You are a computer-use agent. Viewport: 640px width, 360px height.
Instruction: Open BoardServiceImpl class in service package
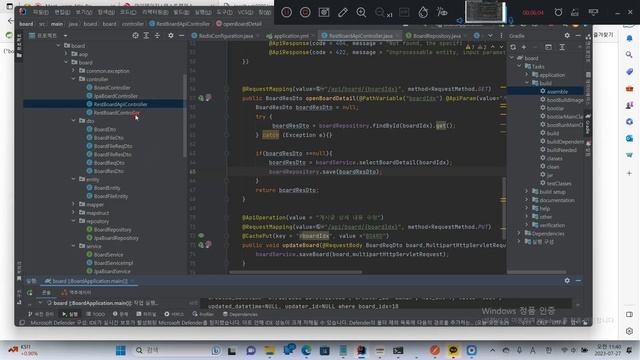113,263
